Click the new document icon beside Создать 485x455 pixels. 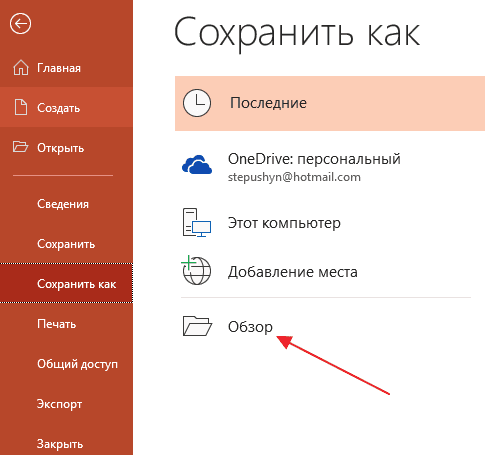pyautogui.click(x=21, y=107)
